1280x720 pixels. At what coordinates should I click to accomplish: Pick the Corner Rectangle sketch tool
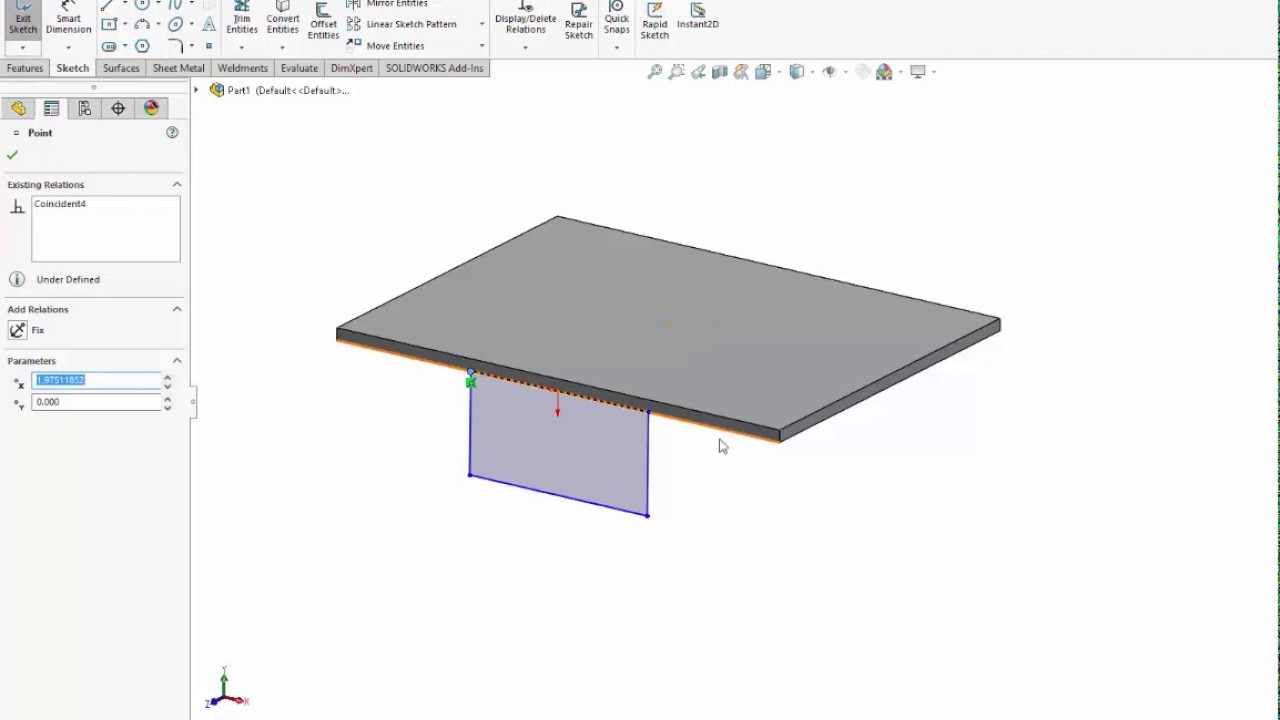click(x=109, y=24)
